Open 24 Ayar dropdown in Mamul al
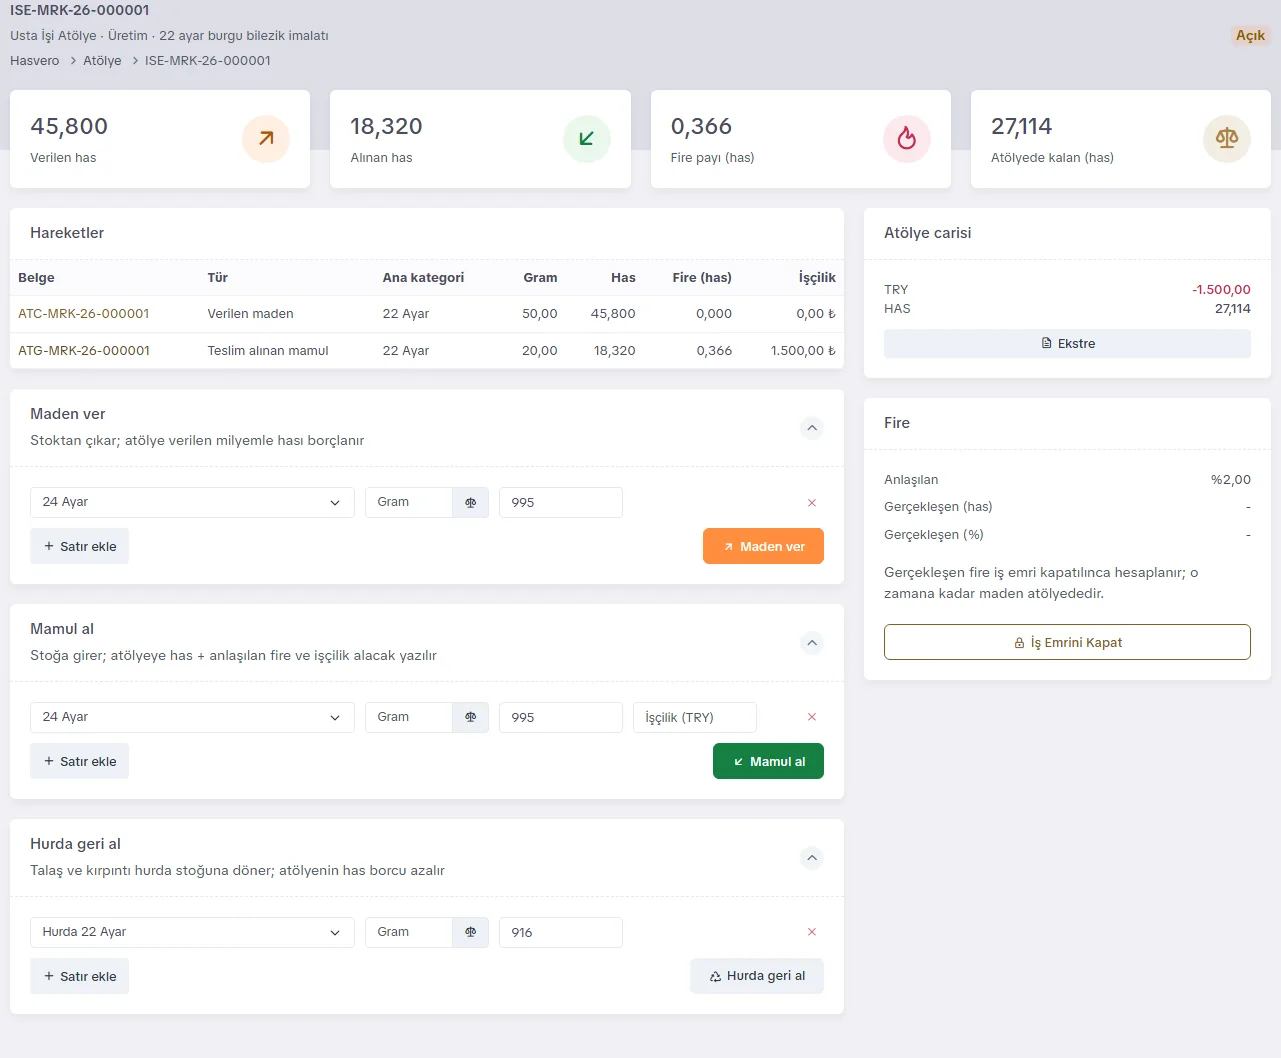The image size is (1281, 1058). click(192, 717)
